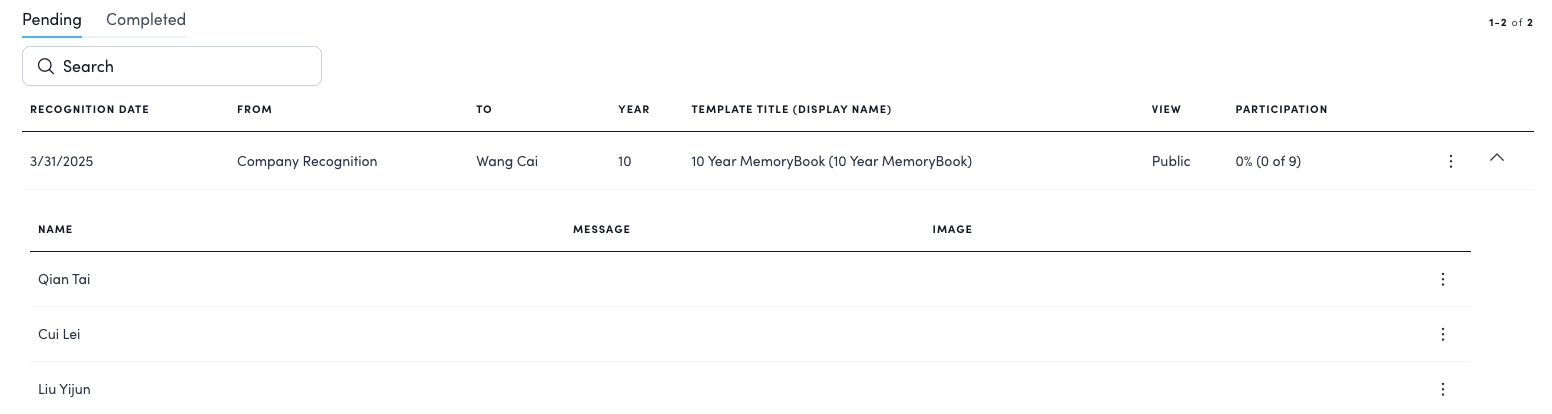Image resolution: width=1552 pixels, height=414 pixels.
Task: Sort by the Year column header
Action: coord(634,110)
